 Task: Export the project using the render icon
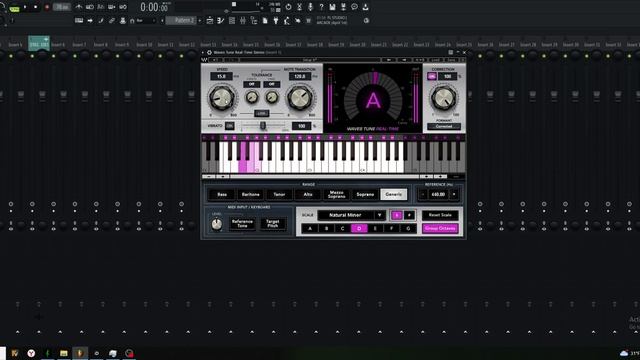click(x=343, y=7)
